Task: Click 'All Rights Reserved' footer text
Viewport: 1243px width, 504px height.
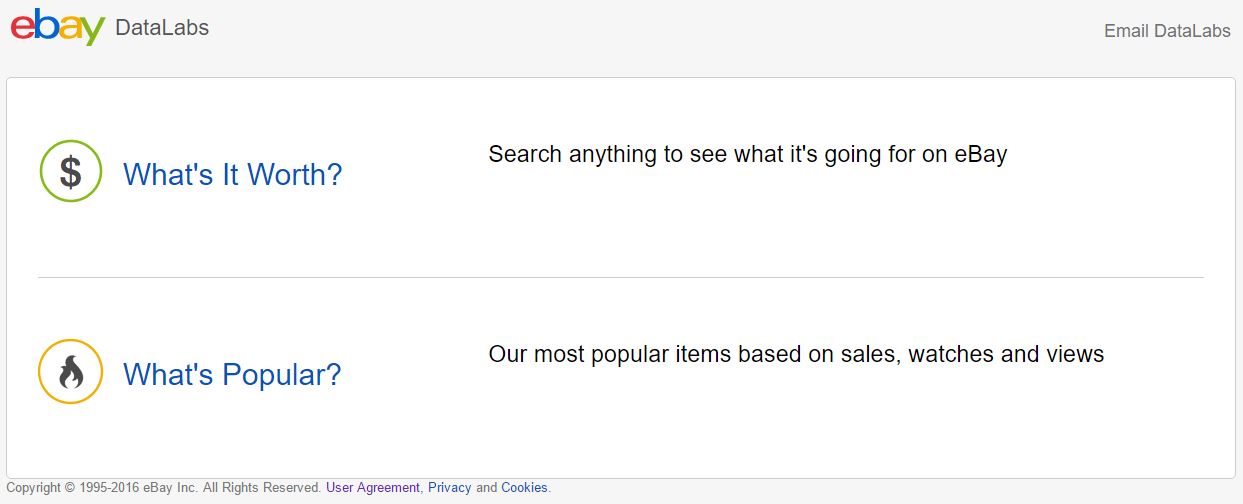Action: (x=262, y=488)
